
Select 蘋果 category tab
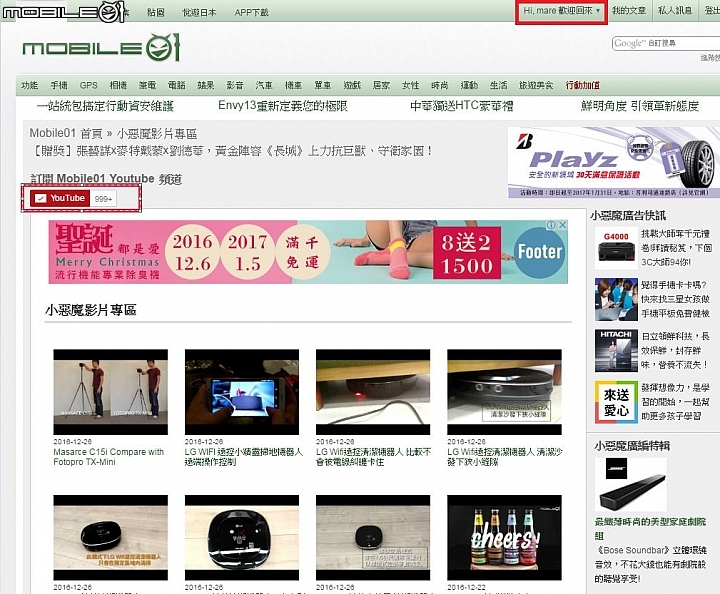click(206, 85)
